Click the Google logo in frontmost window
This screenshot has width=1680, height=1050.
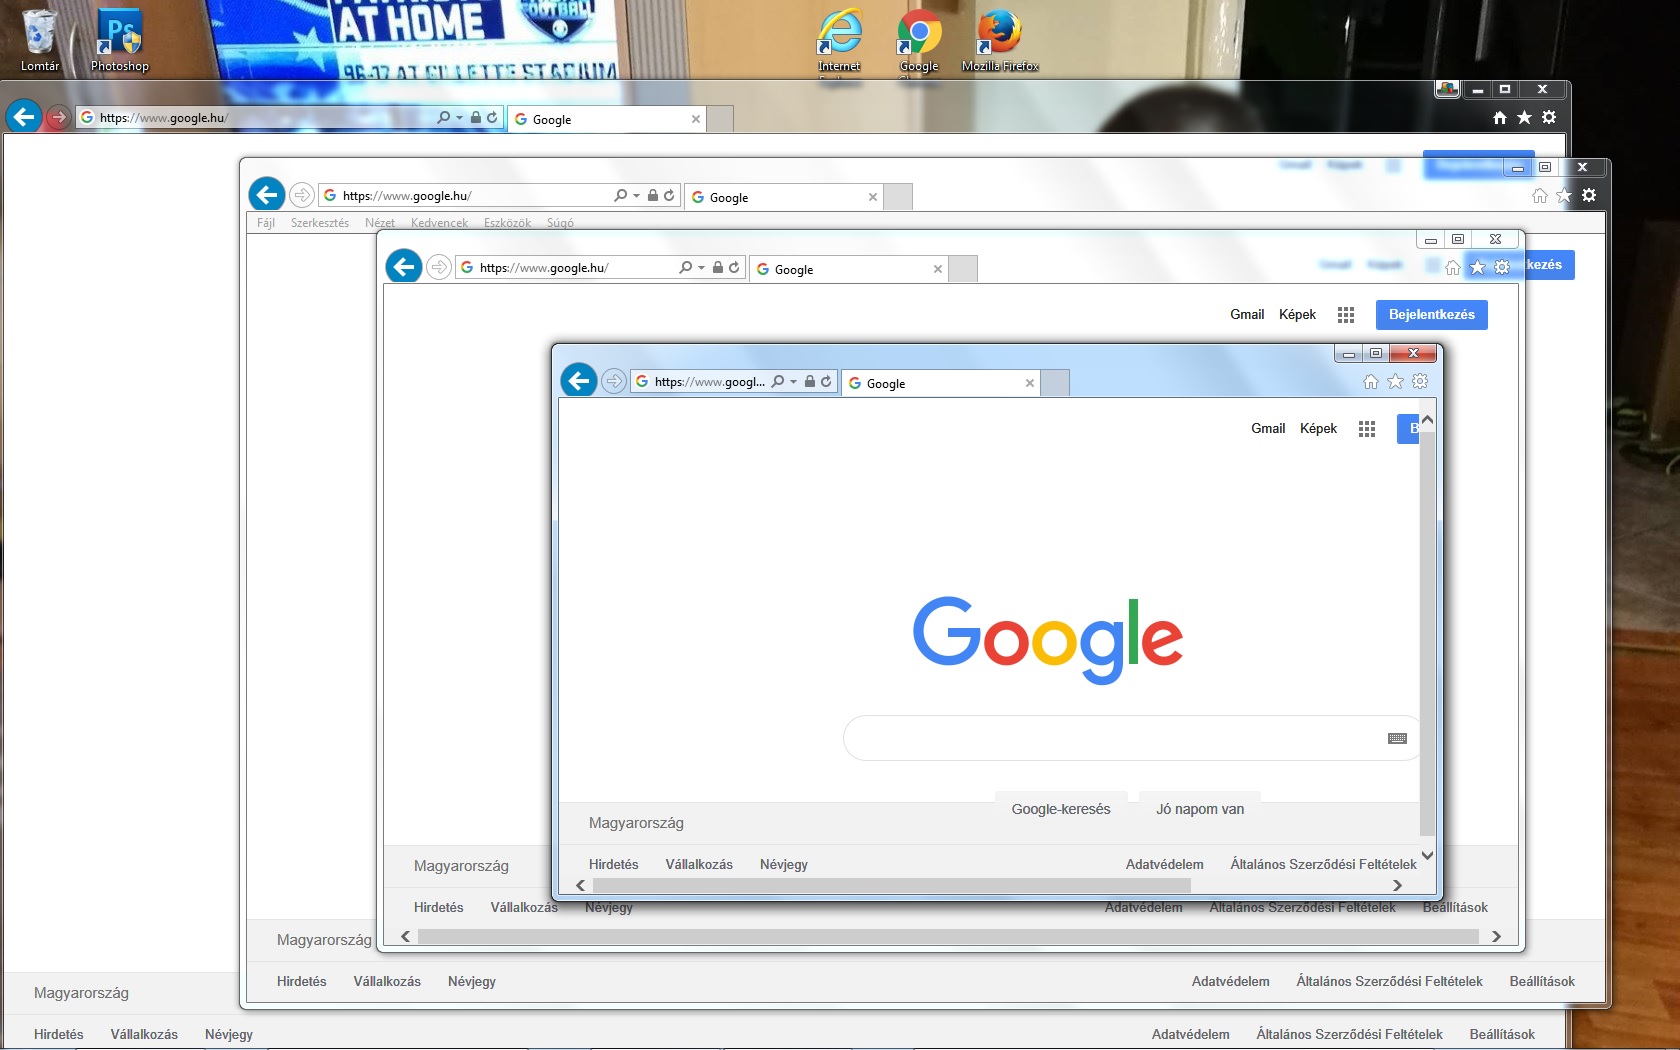point(1048,639)
